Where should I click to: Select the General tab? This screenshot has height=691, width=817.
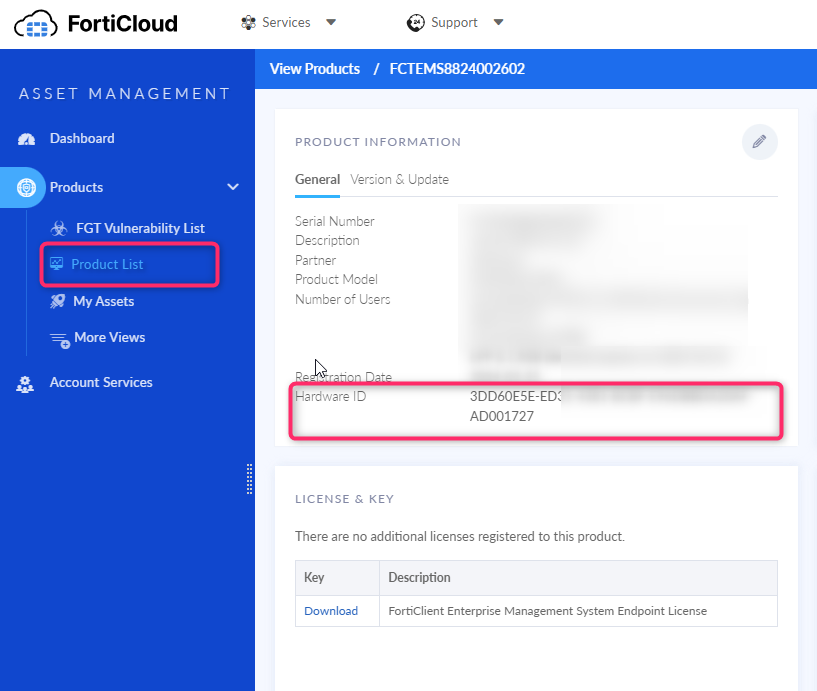click(x=317, y=180)
